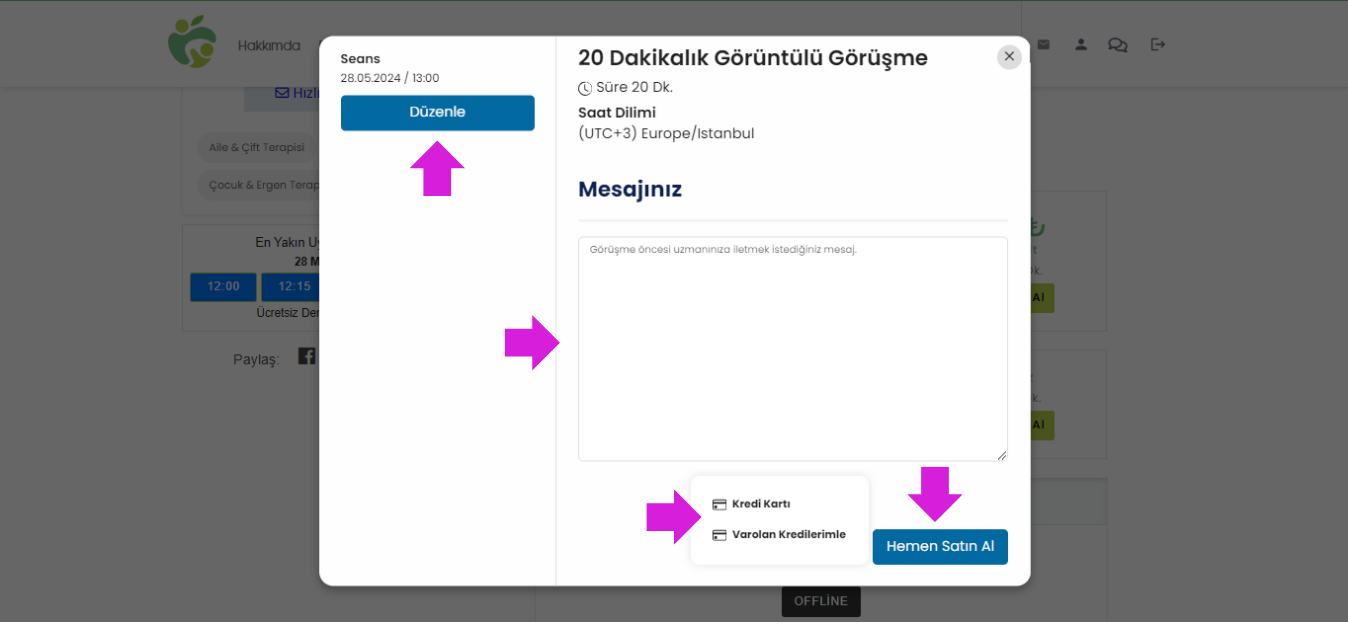The width and height of the screenshot is (1348, 630).
Task: Click the Aile & Çift Terapisi tag
Action: click(257, 147)
